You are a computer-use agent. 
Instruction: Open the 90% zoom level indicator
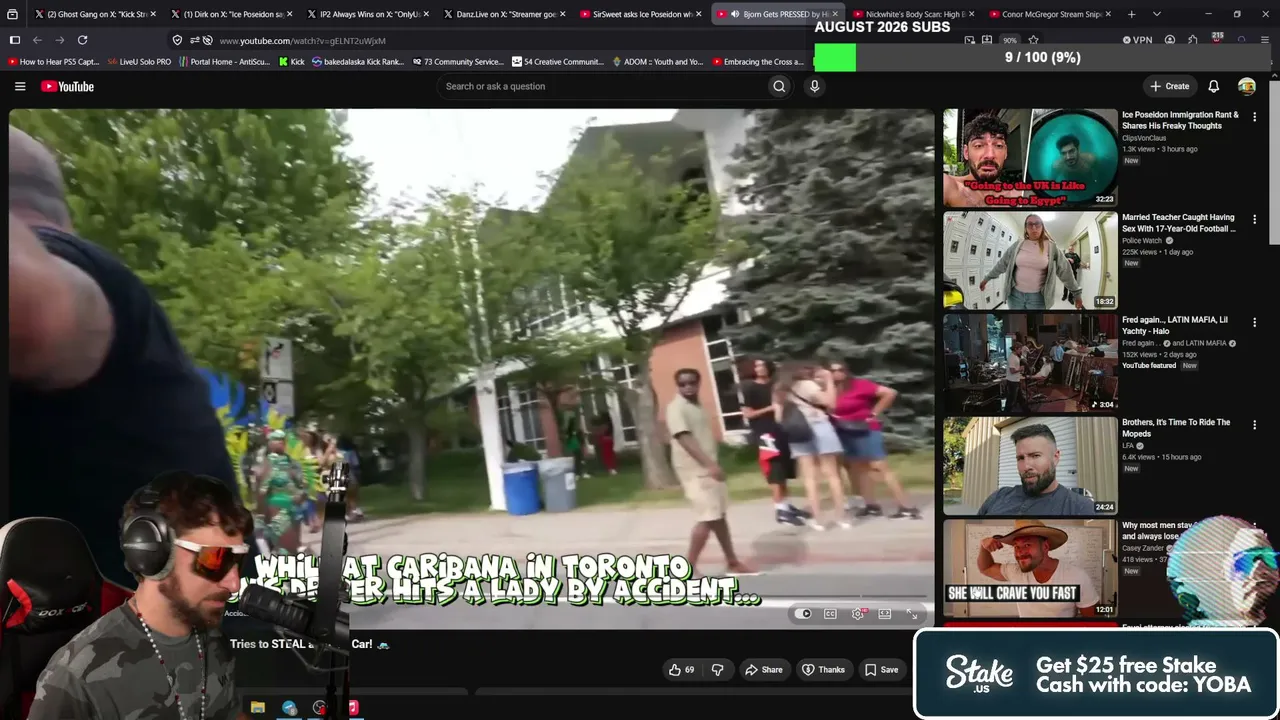pyautogui.click(x=1010, y=40)
